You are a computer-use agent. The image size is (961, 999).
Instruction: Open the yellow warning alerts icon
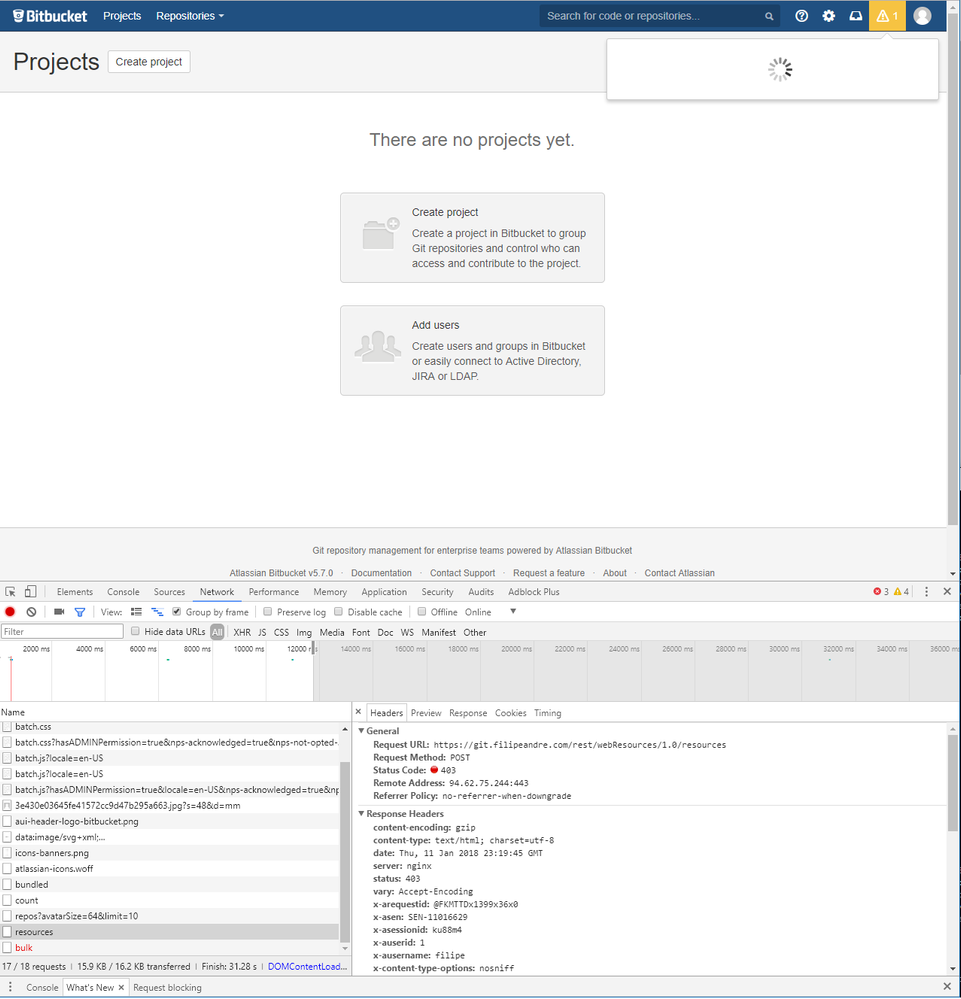(x=887, y=16)
